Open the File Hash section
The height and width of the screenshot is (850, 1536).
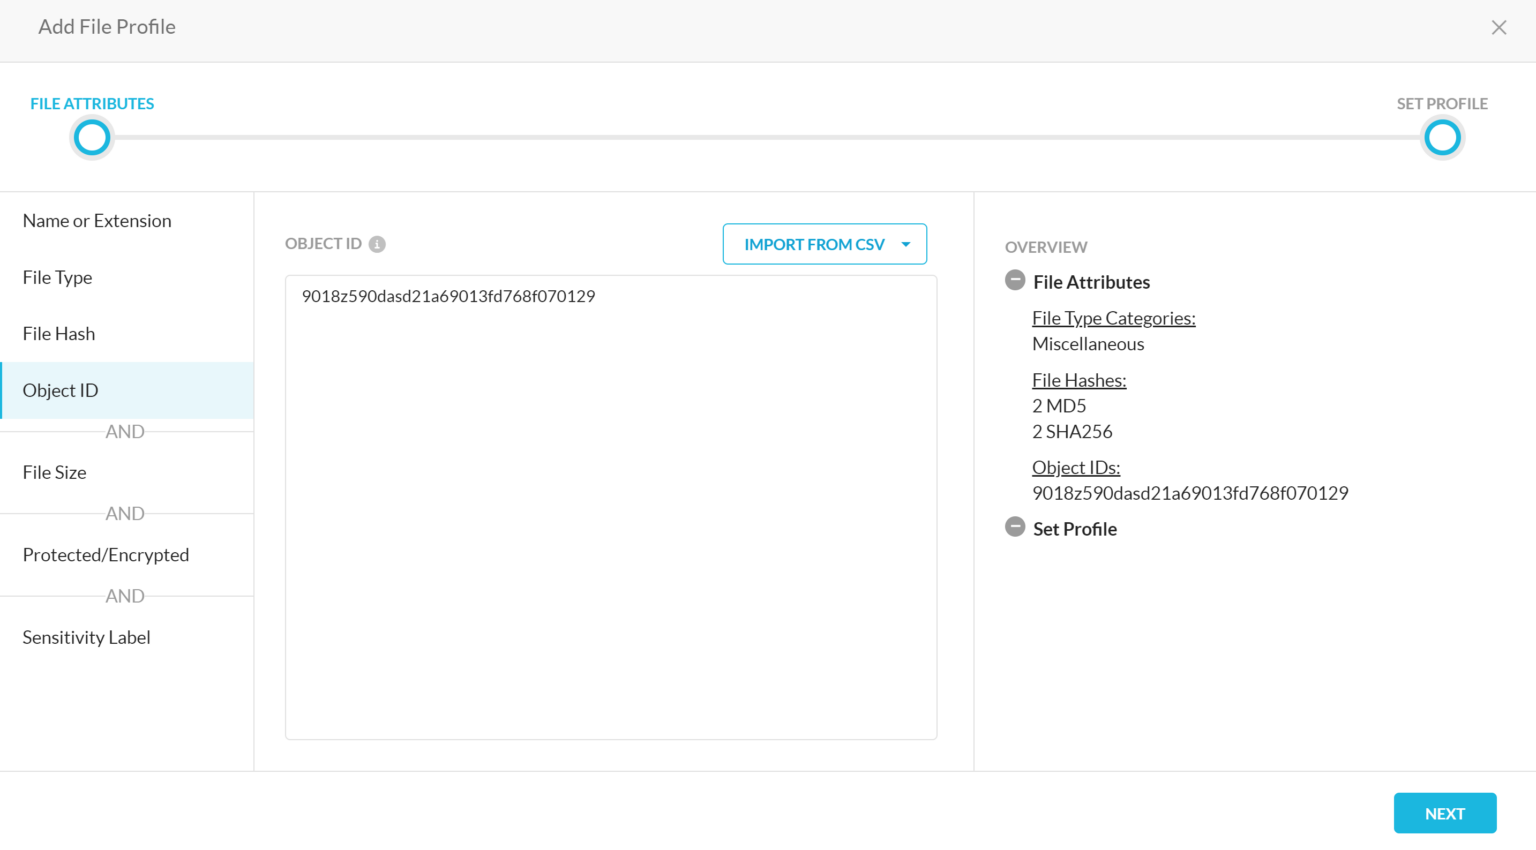[58, 333]
